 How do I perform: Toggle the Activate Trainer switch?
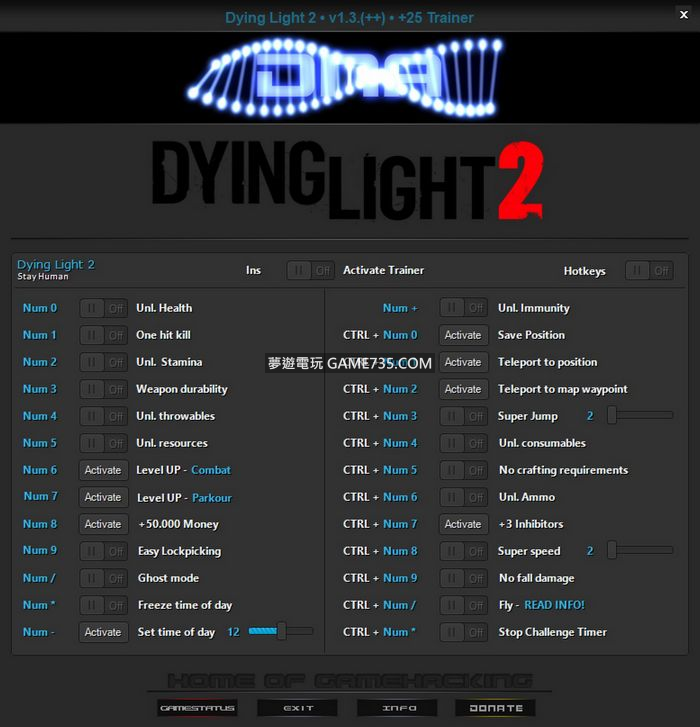click(x=311, y=270)
